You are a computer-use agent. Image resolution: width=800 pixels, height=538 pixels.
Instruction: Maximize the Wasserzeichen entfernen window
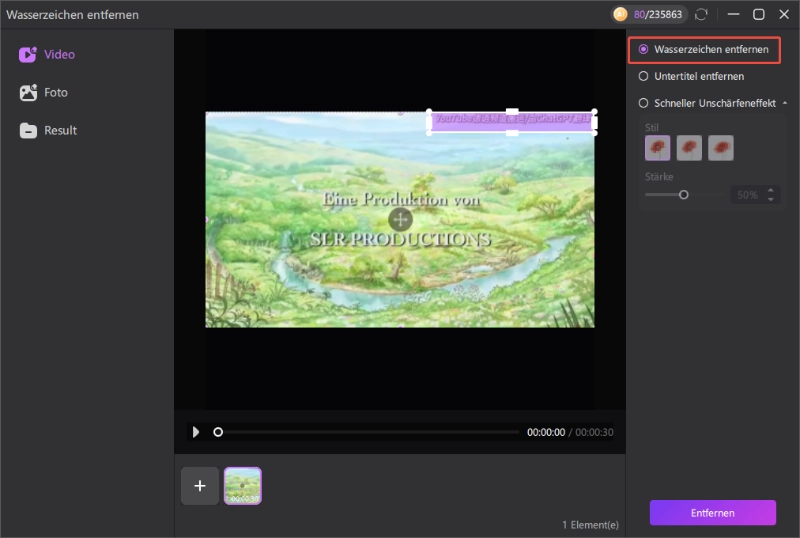[x=759, y=14]
